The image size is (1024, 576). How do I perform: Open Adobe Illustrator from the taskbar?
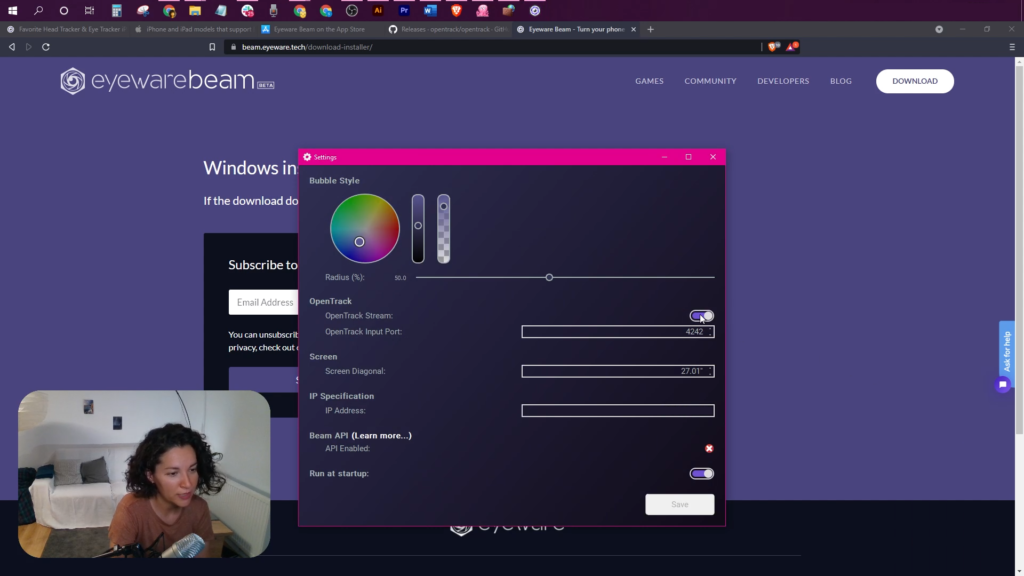click(378, 10)
